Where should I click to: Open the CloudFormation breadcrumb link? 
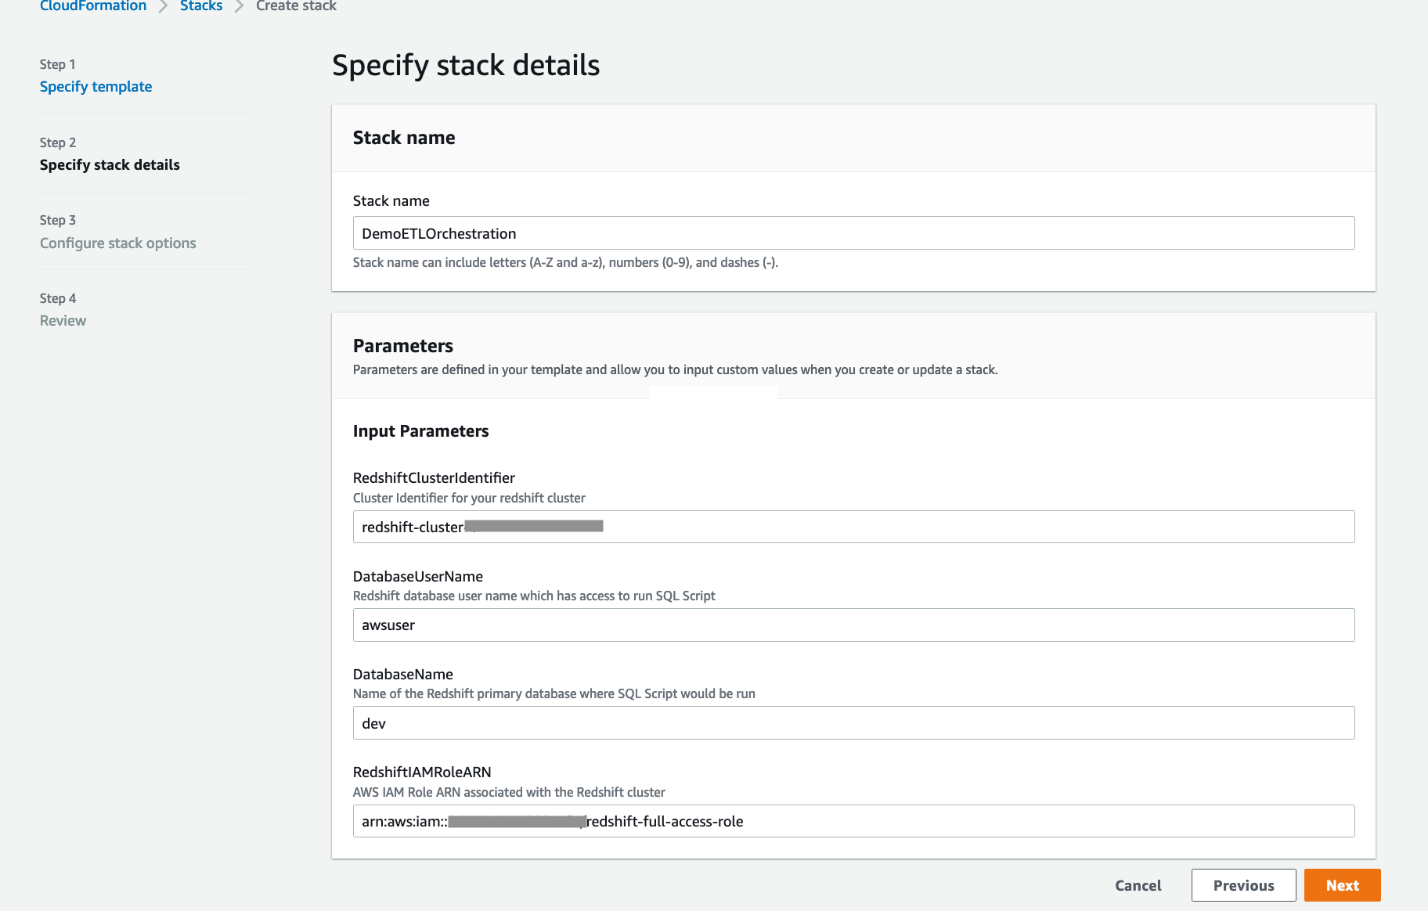point(92,6)
